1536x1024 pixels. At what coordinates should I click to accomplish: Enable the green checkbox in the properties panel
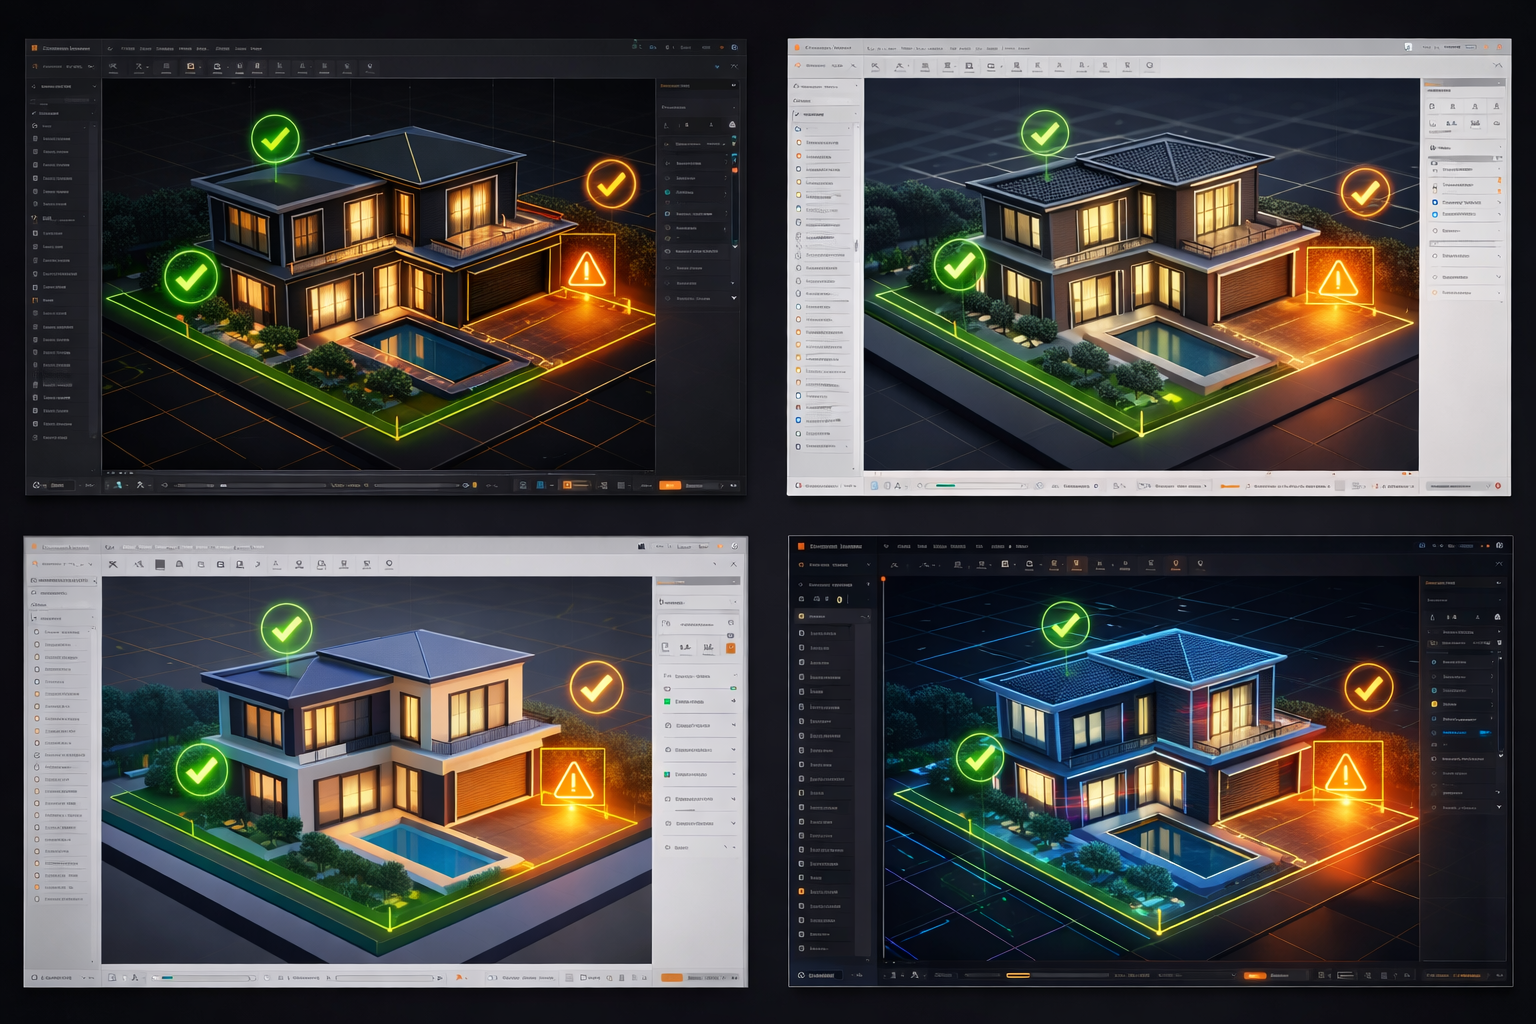click(x=665, y=701)
